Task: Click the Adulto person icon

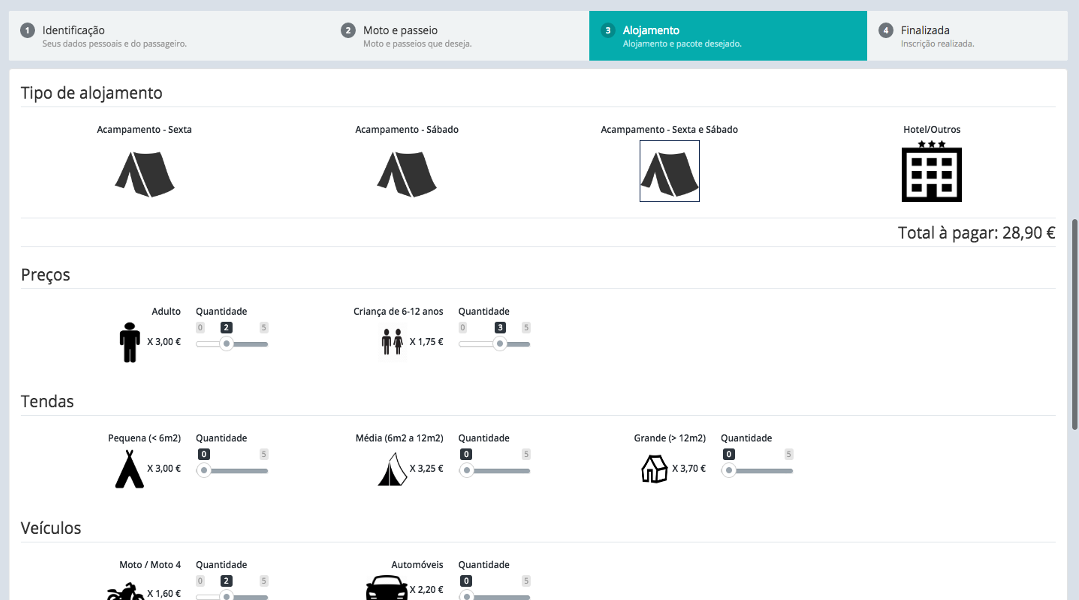Action: (x=129, y=342)
